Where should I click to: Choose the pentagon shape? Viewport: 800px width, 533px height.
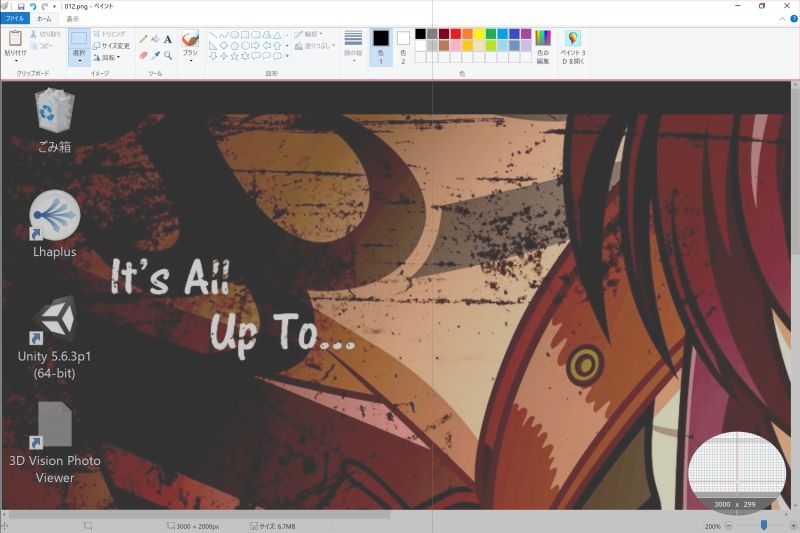click(x=234, y=45)
